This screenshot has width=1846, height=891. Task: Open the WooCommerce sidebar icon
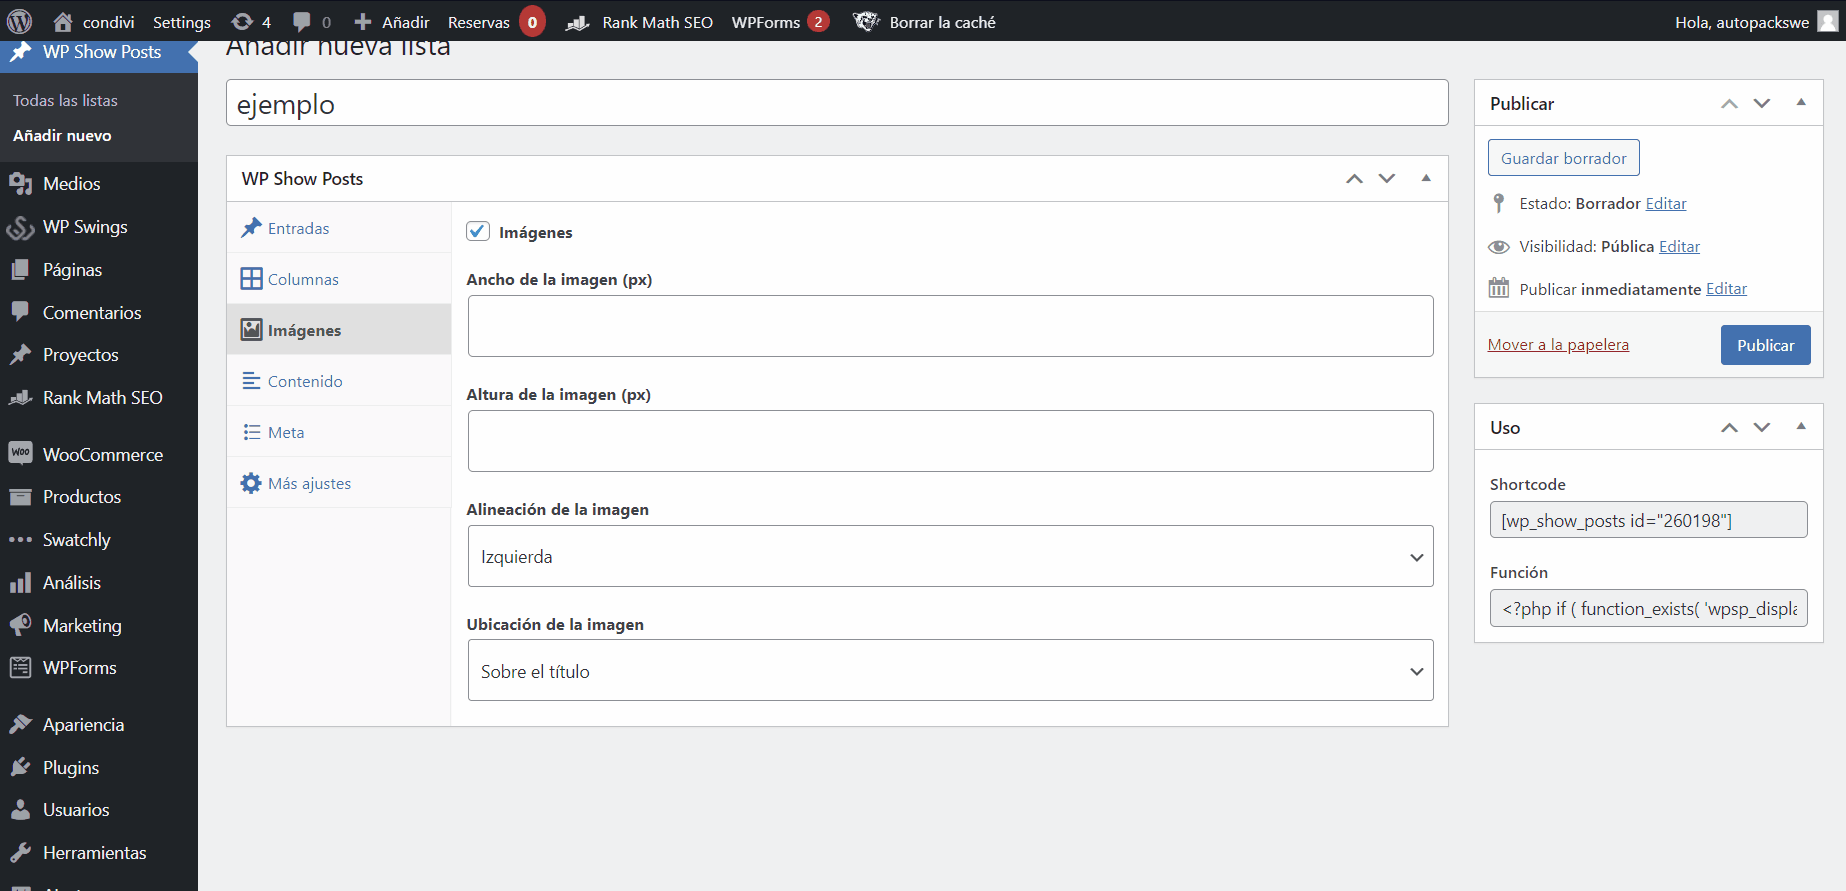[20, 454]
